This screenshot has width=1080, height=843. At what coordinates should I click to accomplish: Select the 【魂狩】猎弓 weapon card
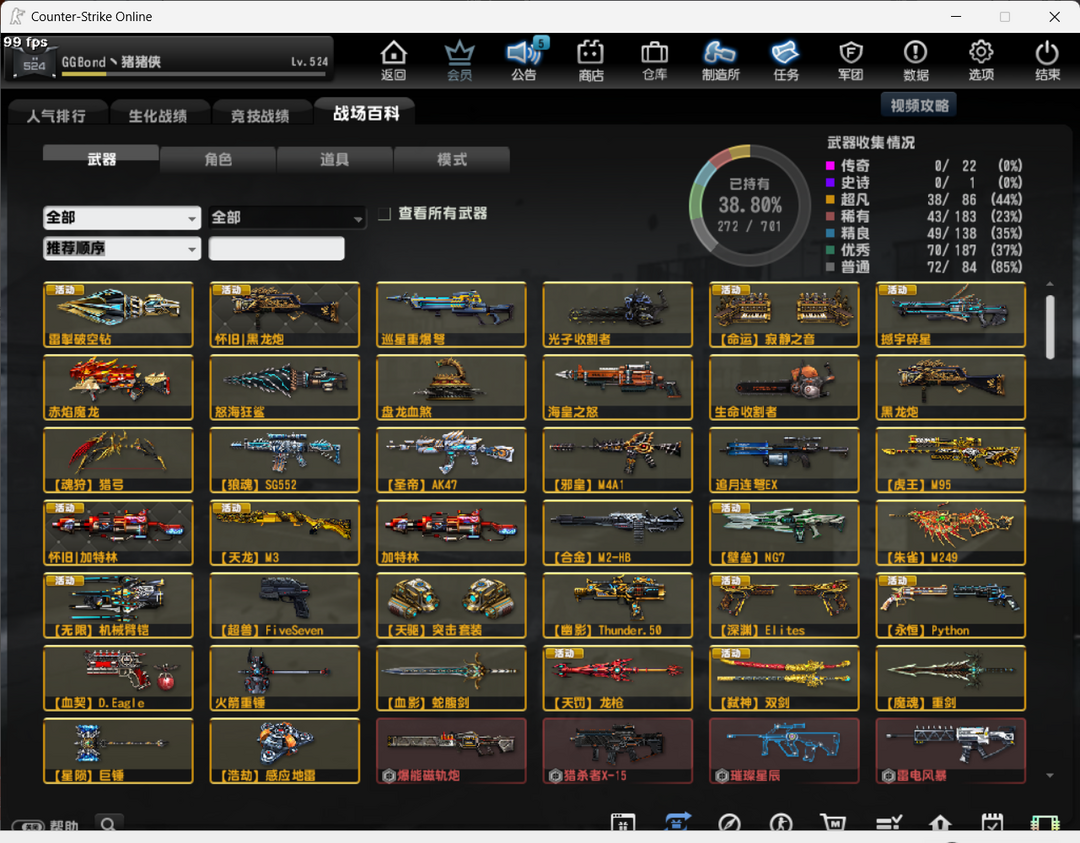[x=118, y=460]
